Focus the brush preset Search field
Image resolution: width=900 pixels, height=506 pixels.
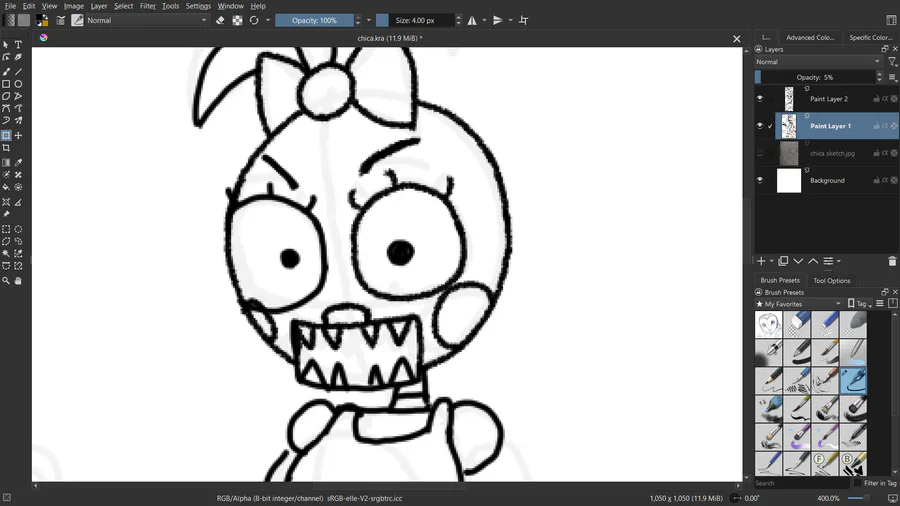tap(802, 483)
